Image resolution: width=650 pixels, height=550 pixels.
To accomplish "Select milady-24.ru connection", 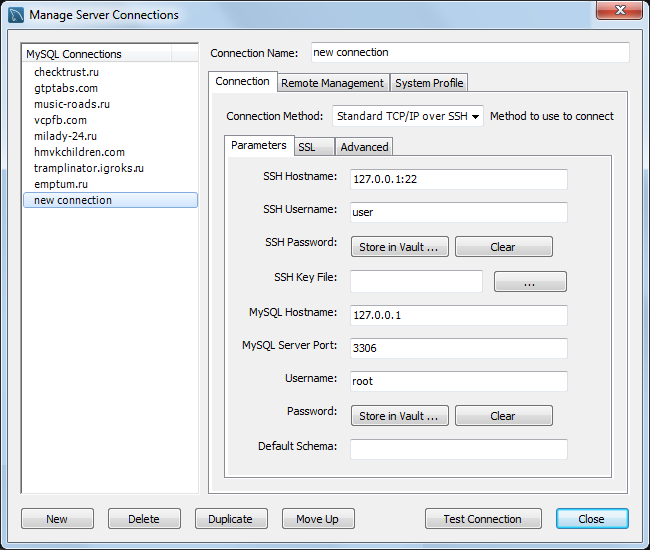I will [110, 136].
